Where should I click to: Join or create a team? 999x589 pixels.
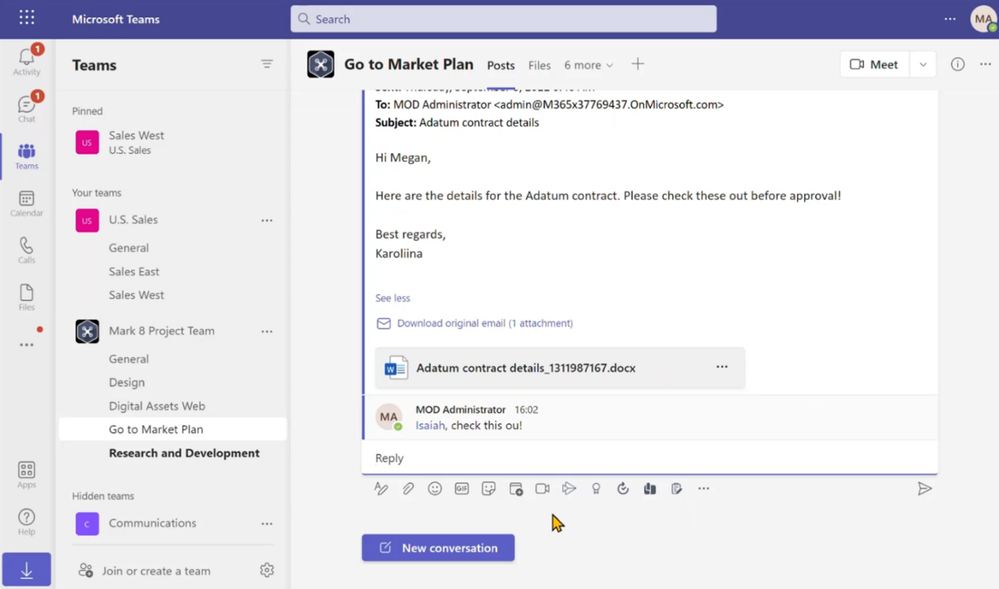156,571
